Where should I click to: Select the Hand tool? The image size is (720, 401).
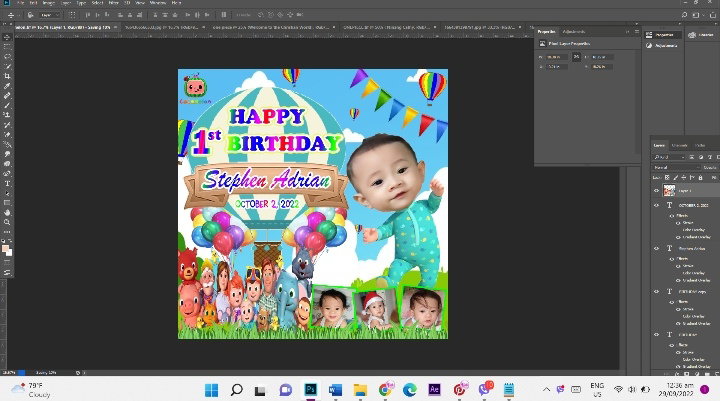pos(7,212)
